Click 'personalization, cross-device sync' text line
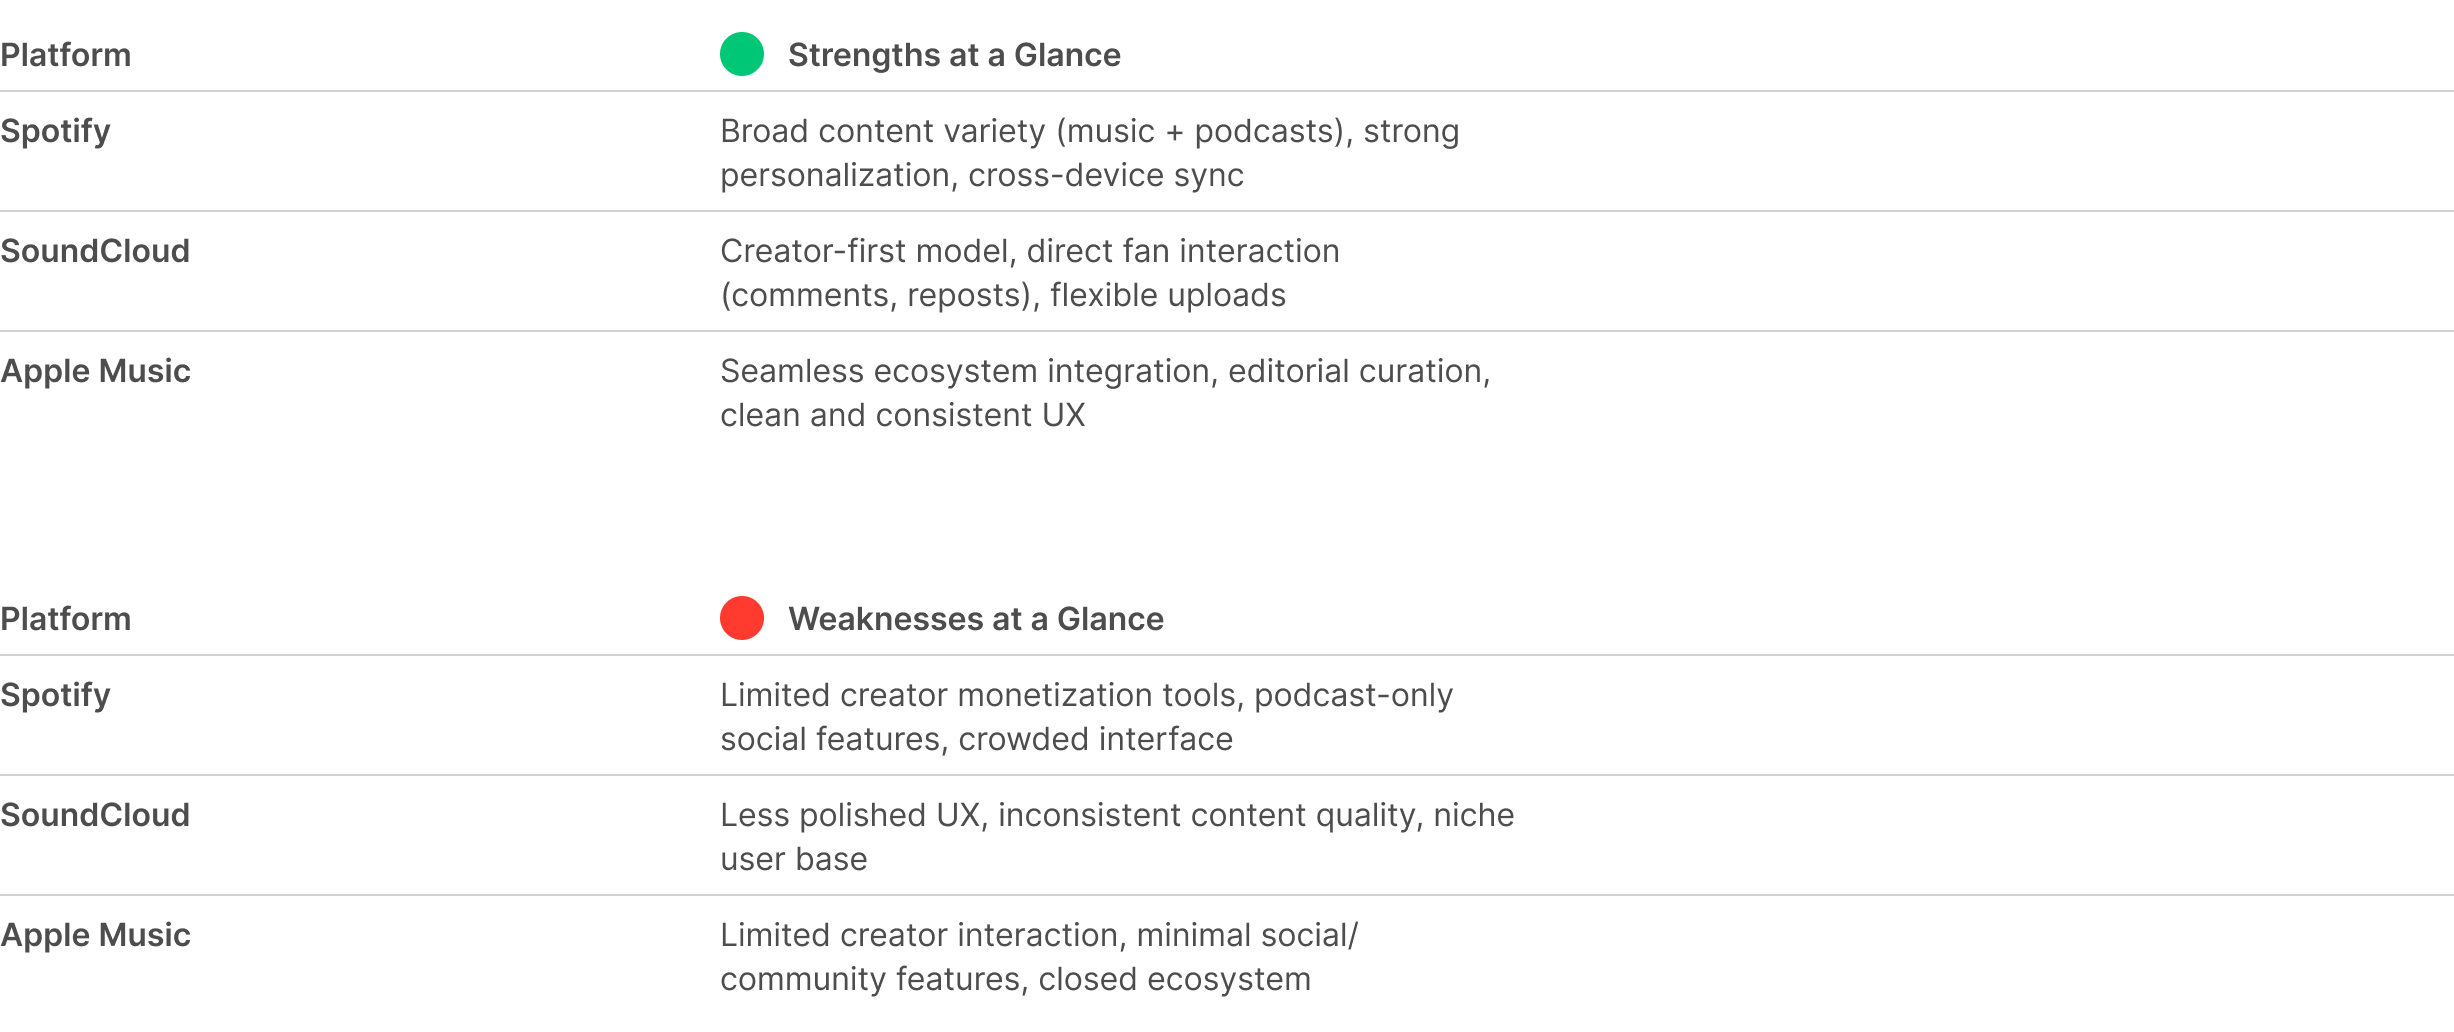 point(981,175)
